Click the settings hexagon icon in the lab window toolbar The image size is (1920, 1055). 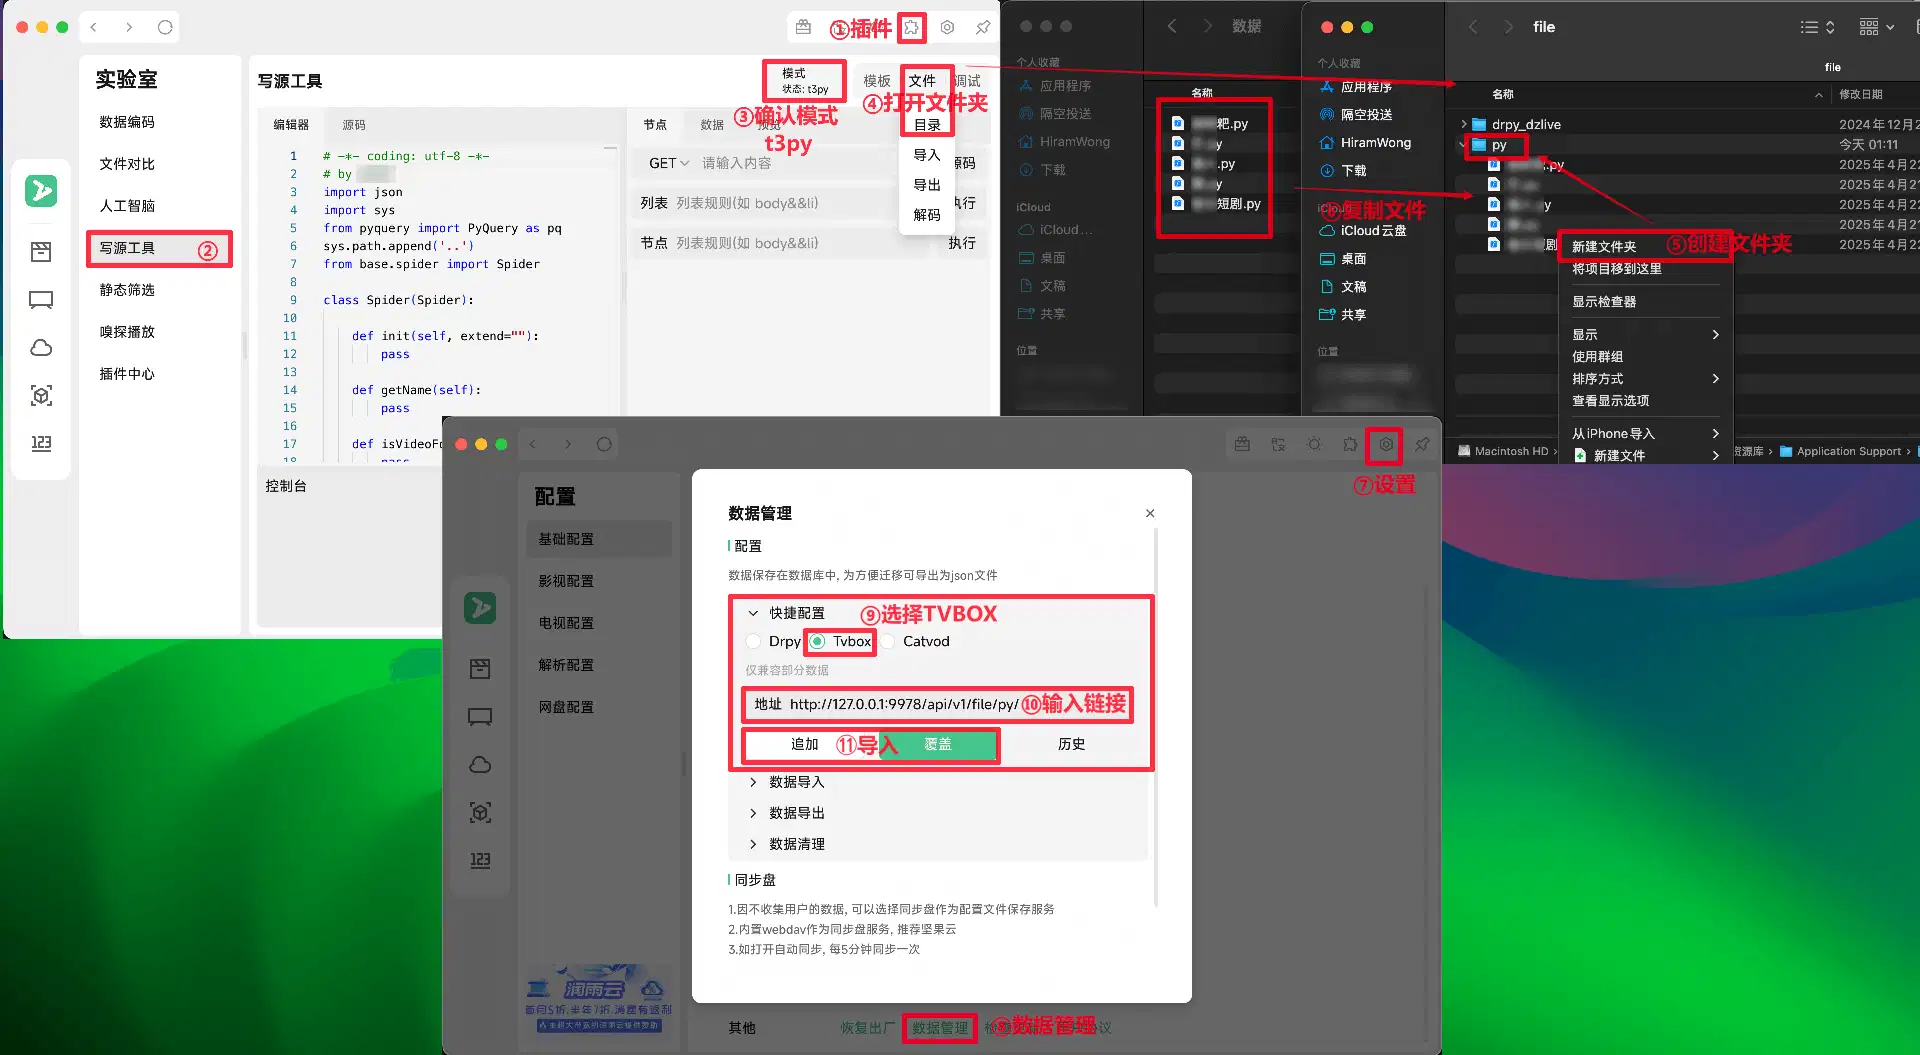click(947, 28)
